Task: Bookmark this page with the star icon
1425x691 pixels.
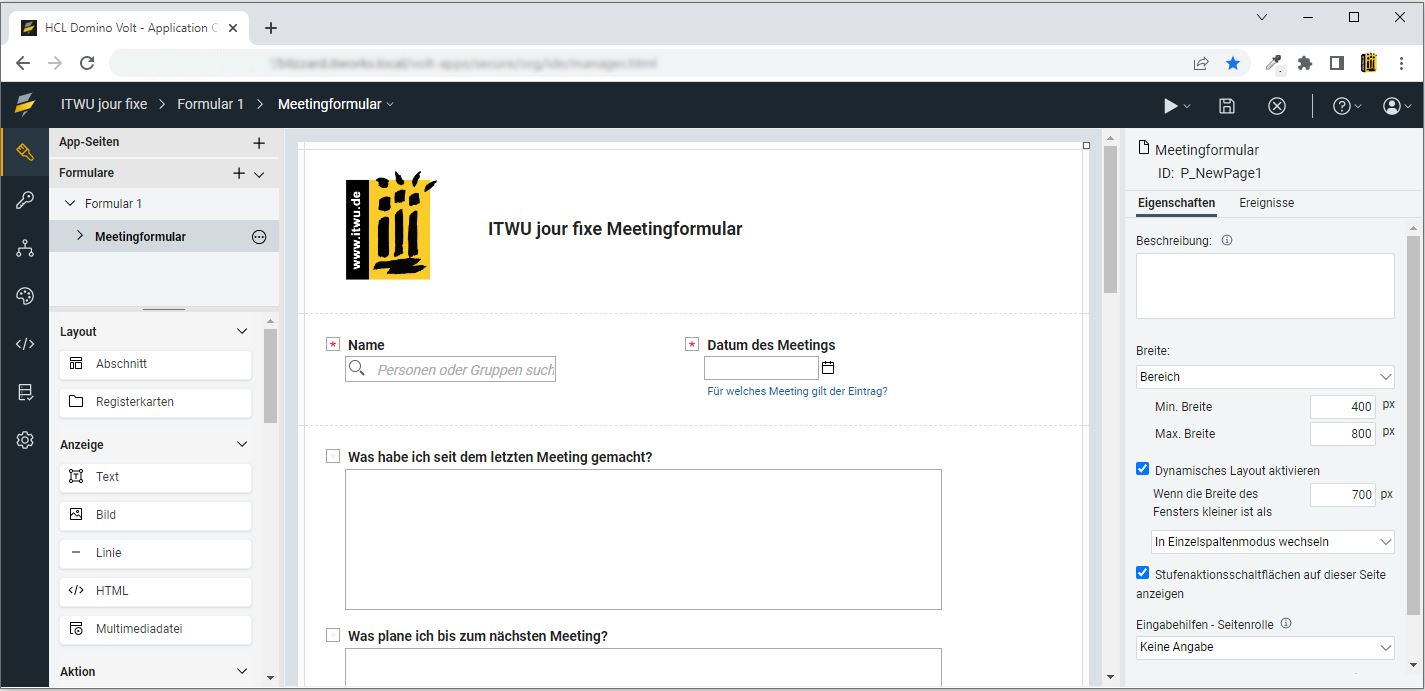Action: pyautogui.click(x=1233, y=63)
